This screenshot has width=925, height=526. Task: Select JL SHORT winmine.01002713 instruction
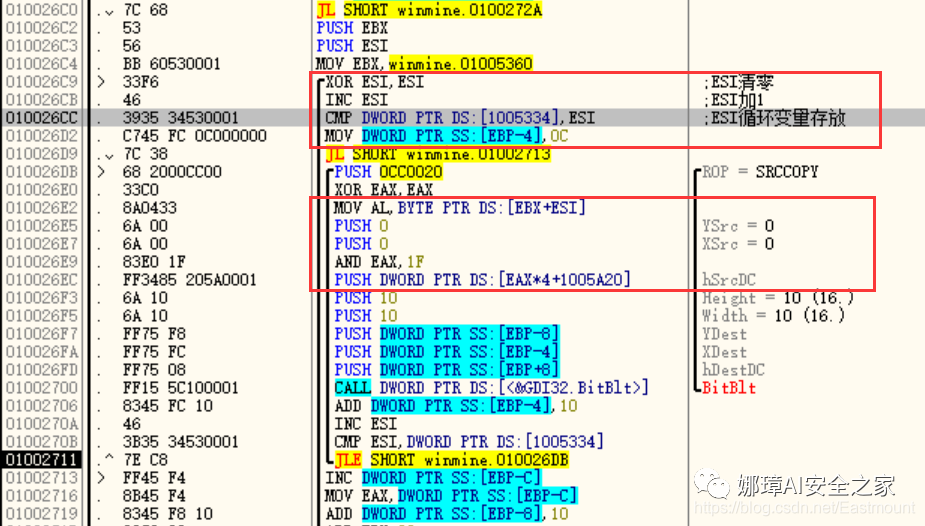click(438, 154)
